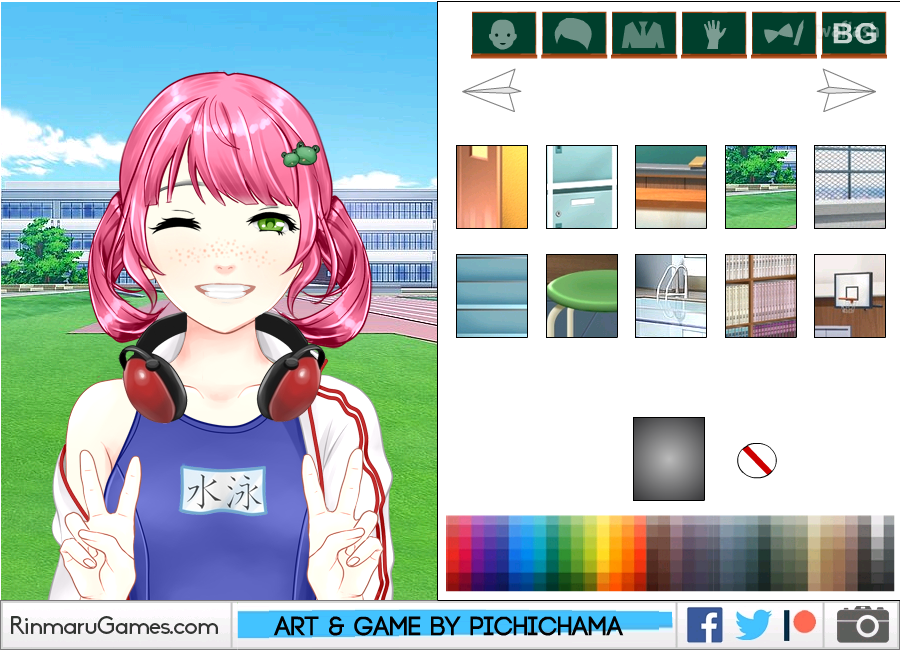Open the face category tab
900x650 pixels.
504,34
